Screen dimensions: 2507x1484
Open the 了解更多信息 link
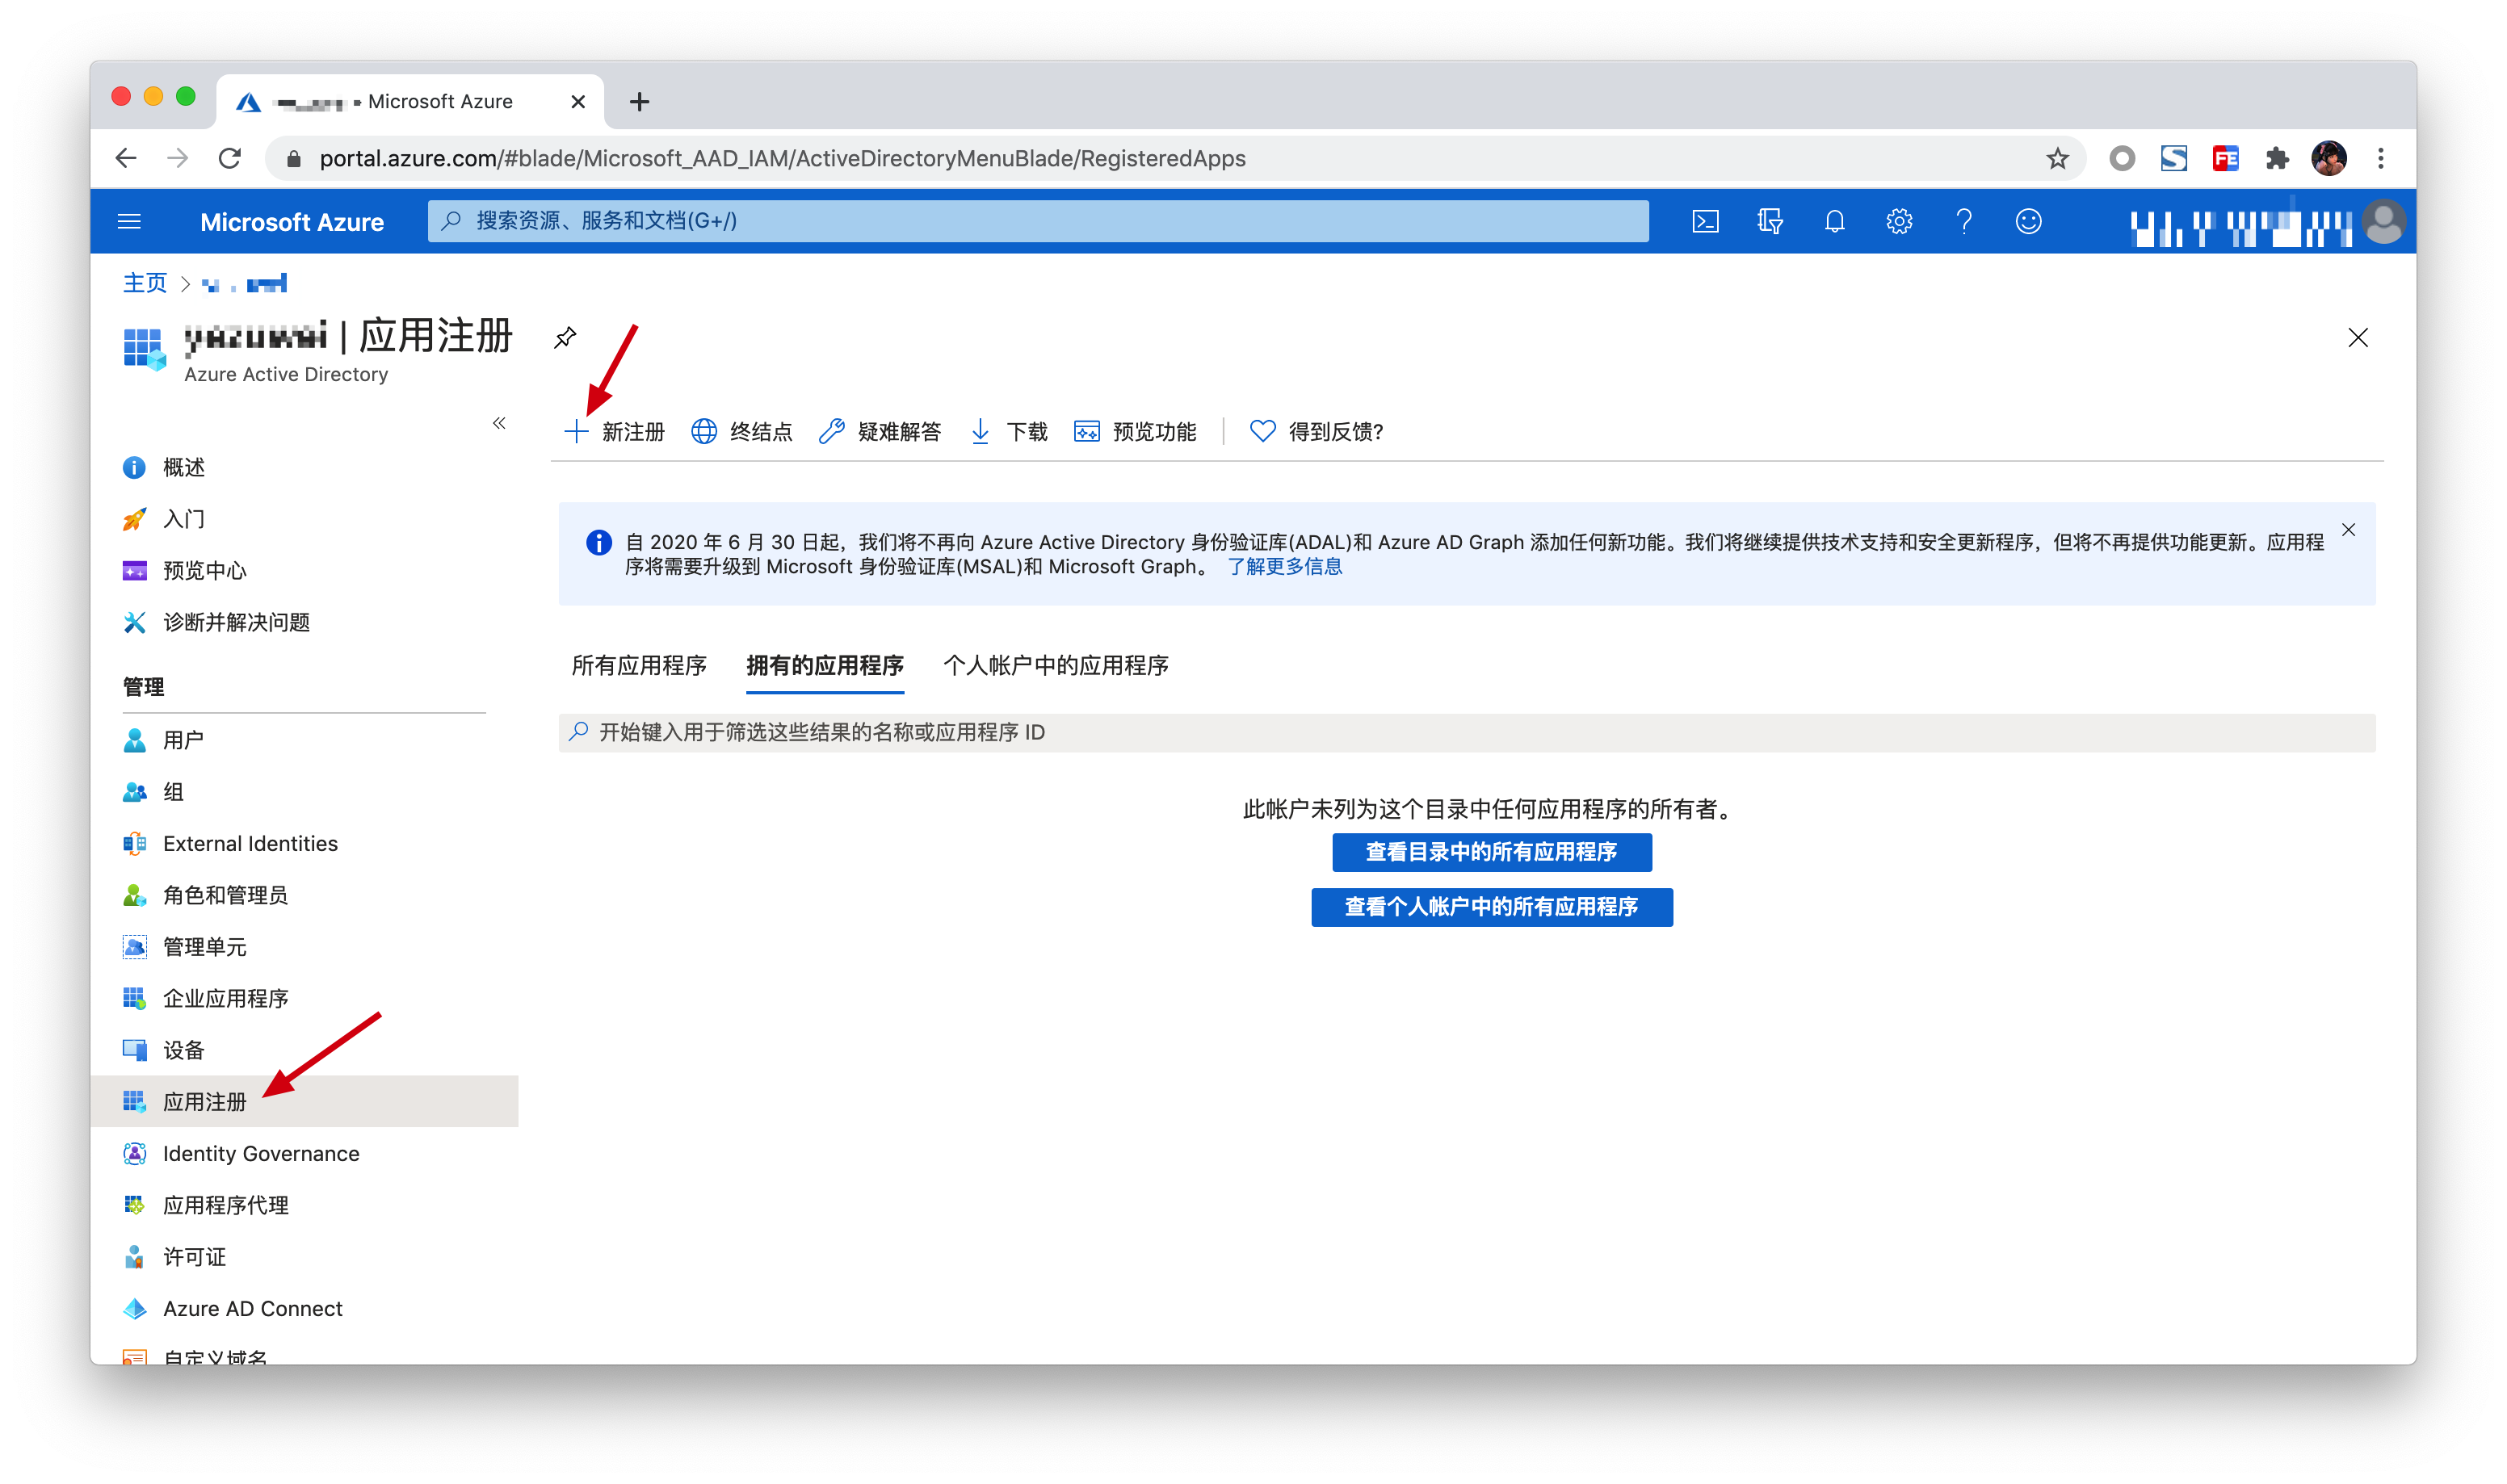pyautogui.click(x=1284, y=567)
